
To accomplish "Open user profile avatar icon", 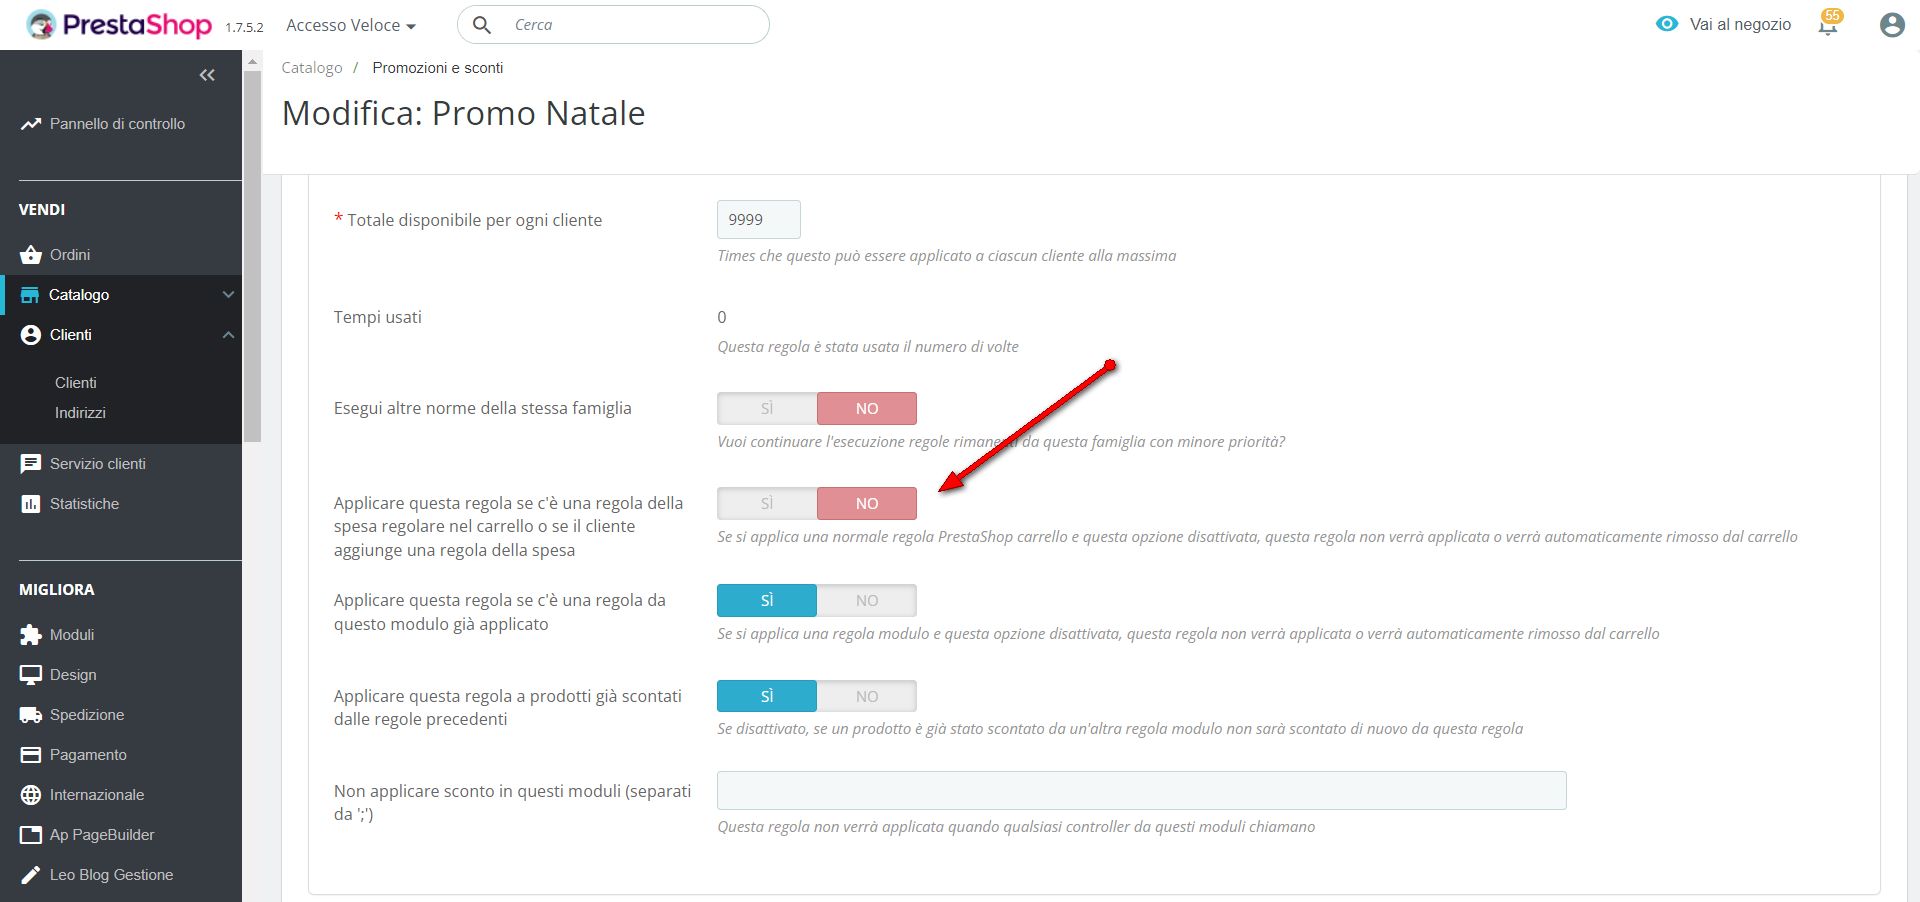I will [x=1891, y=25].
